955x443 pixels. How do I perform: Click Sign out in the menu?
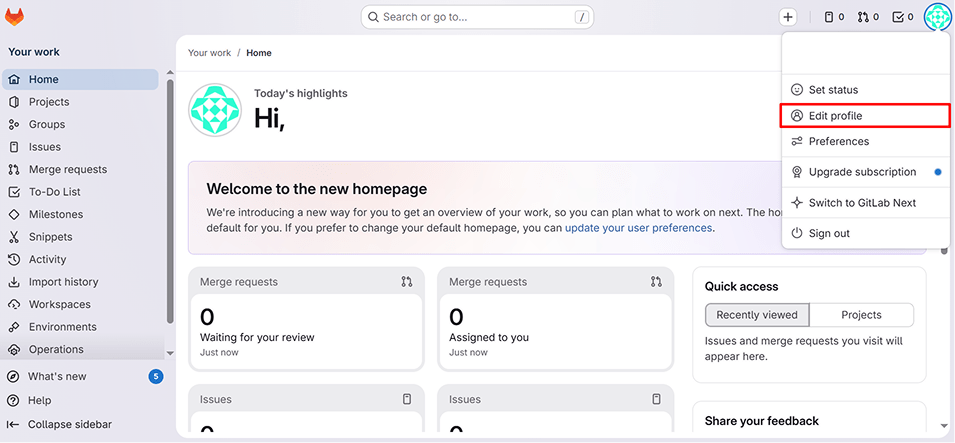pos(829,233)
